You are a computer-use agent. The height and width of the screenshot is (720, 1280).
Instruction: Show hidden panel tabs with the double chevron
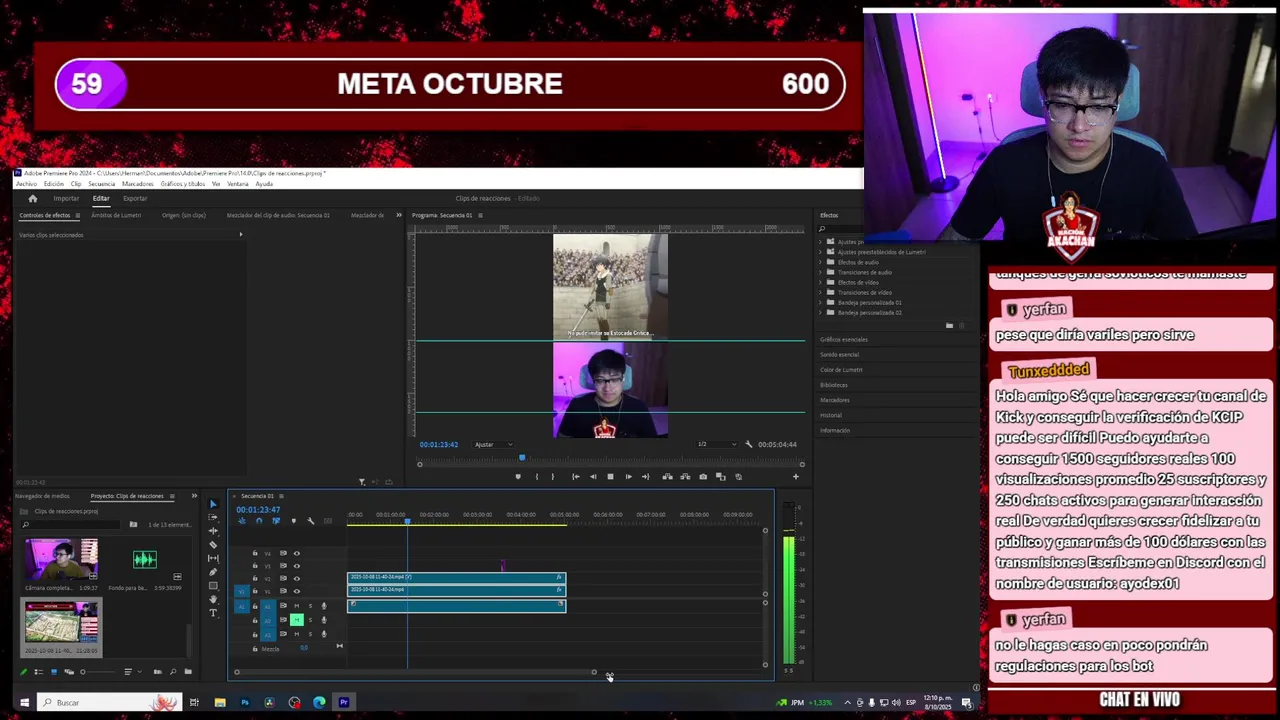coord(399,215)
